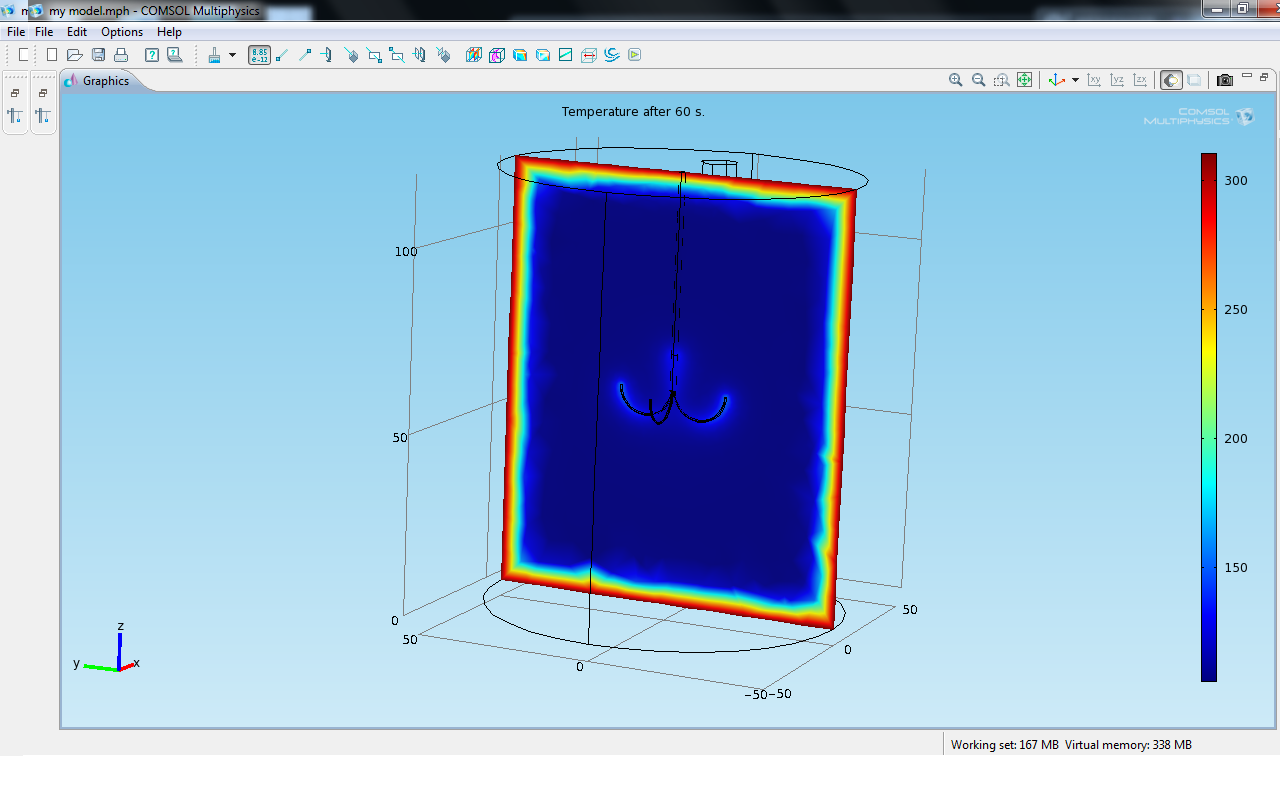Click the Save file icon
This screenshot has width=1280, height=800.
coord(98,55)
